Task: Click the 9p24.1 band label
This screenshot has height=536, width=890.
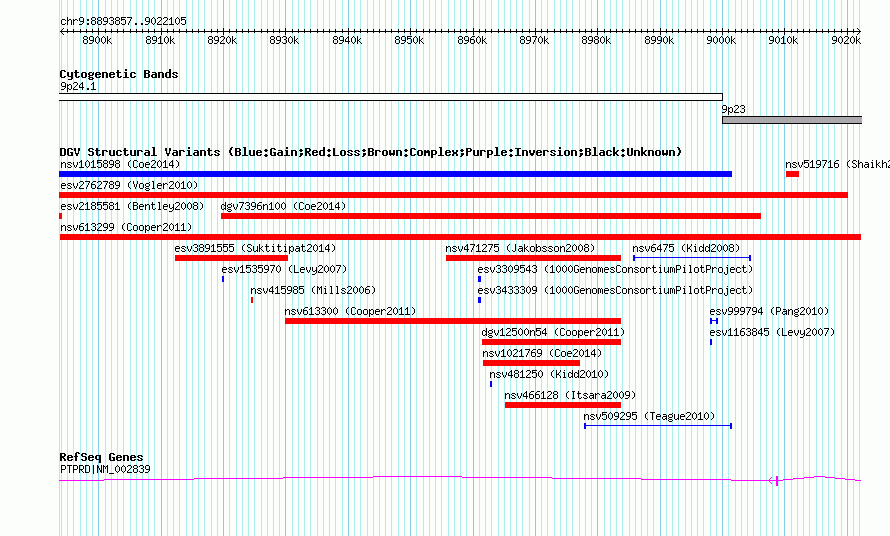Action: point(78,86)
